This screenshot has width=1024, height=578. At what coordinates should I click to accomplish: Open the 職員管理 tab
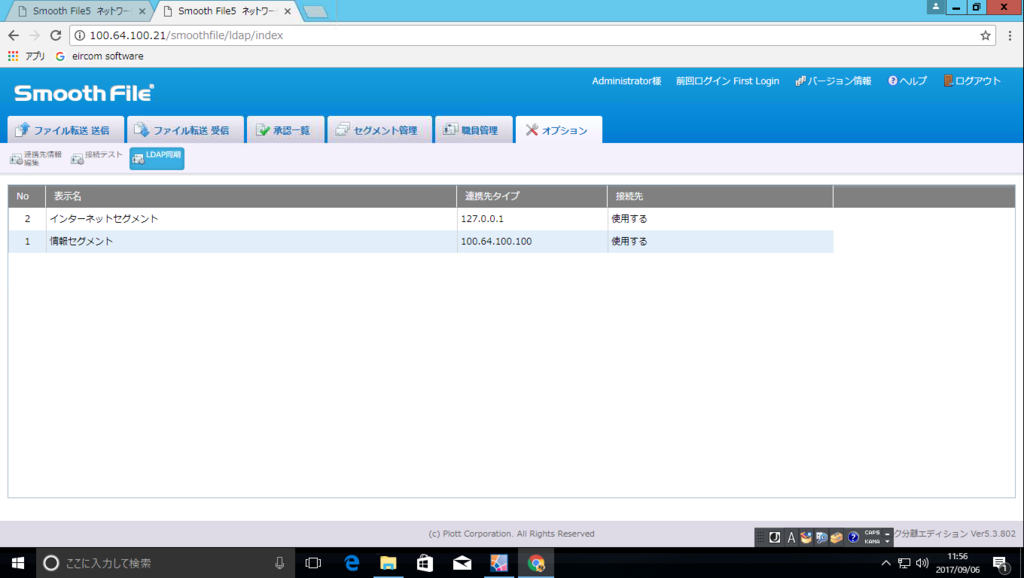tap(473, 130)
